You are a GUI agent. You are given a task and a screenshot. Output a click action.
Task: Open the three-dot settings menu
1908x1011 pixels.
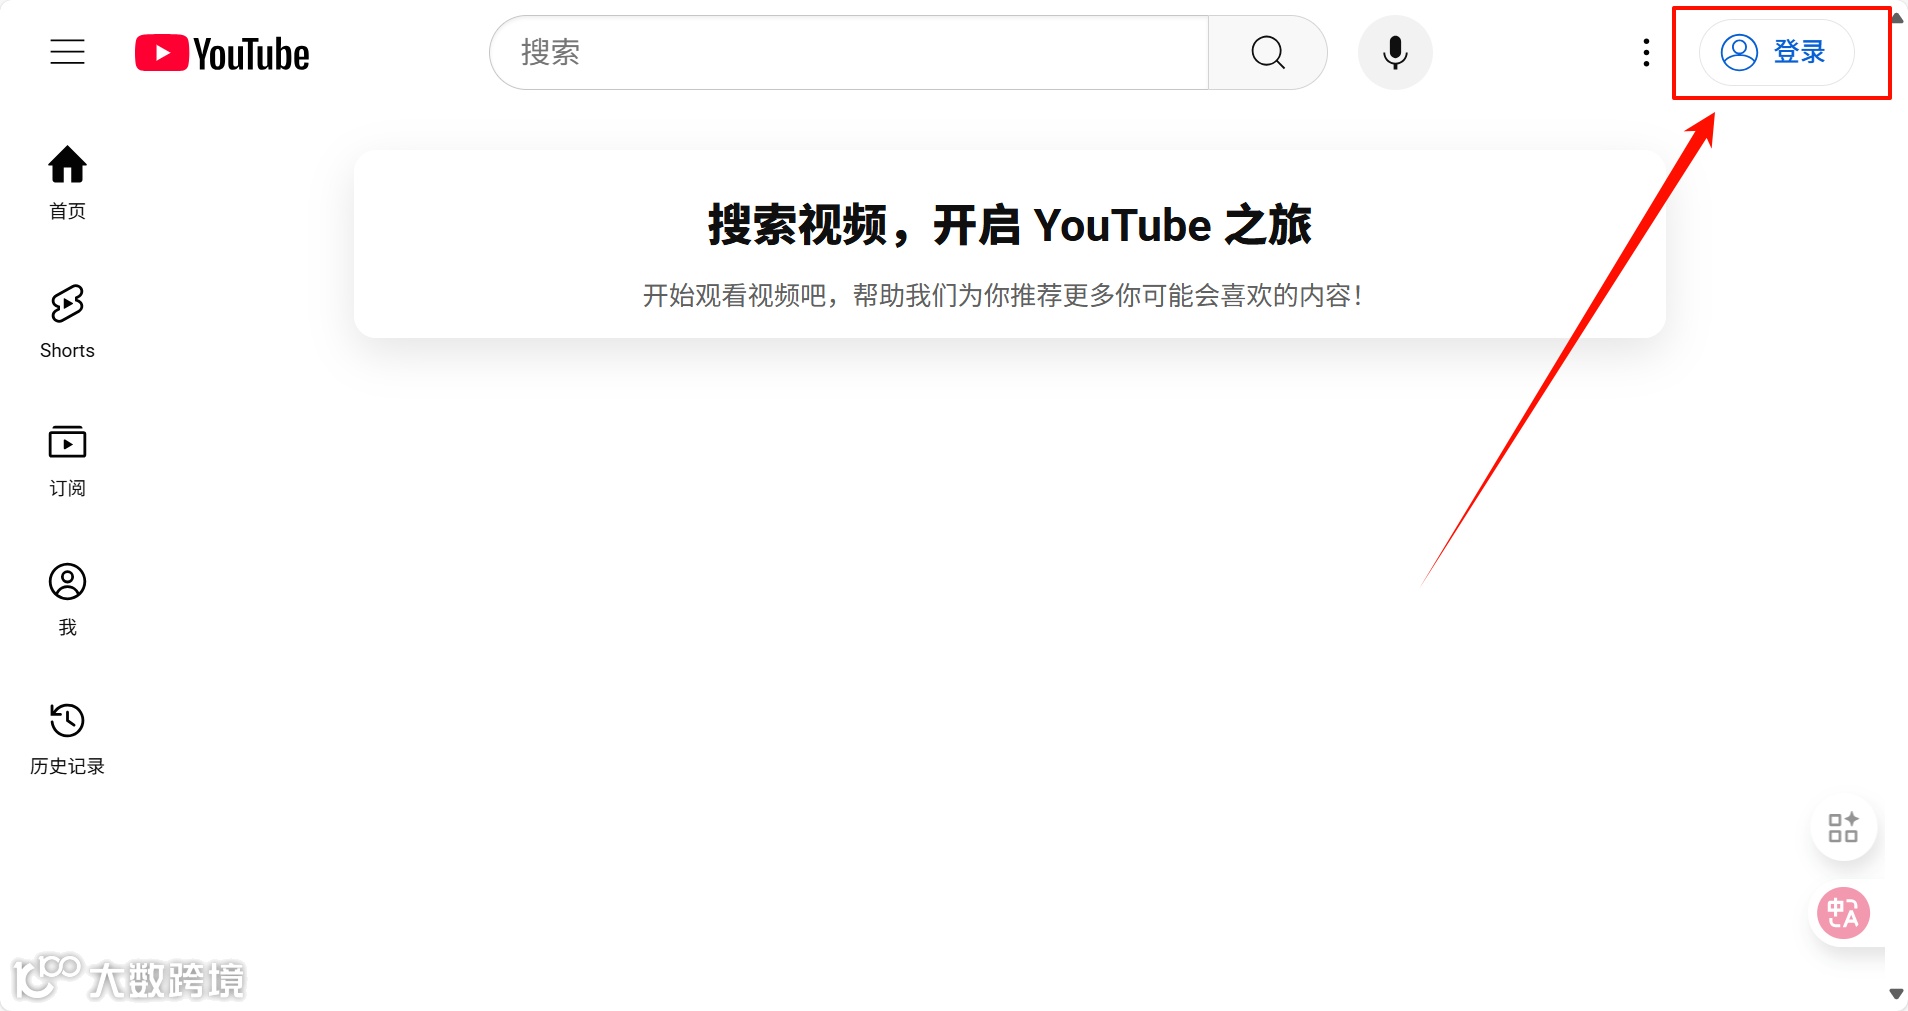[x=1646, y=52]
